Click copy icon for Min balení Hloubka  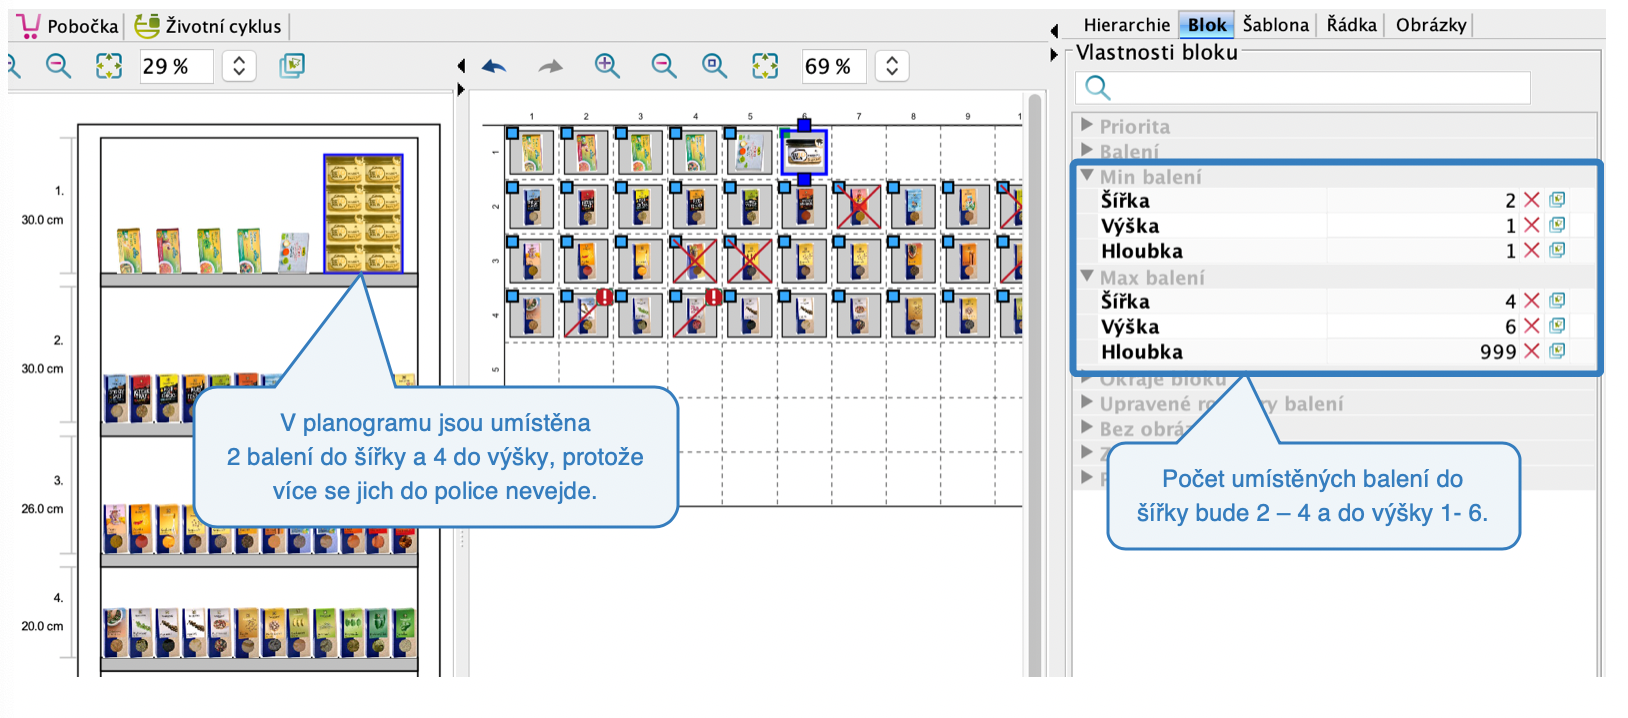pyautogui.click(x=1557, y=250)
